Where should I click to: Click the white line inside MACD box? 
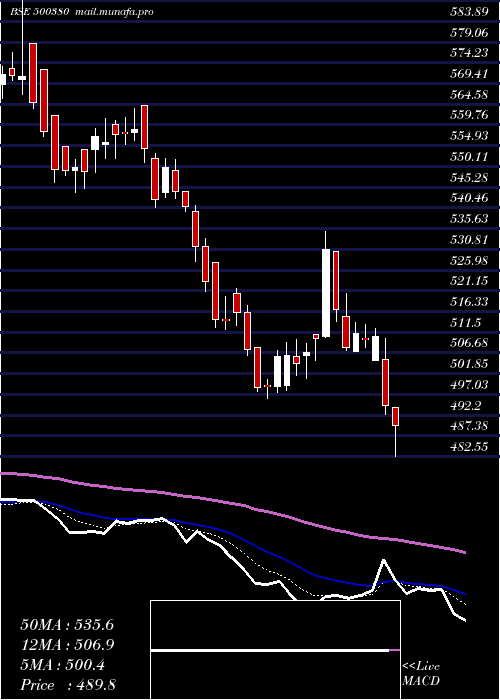tap(270, 651)
